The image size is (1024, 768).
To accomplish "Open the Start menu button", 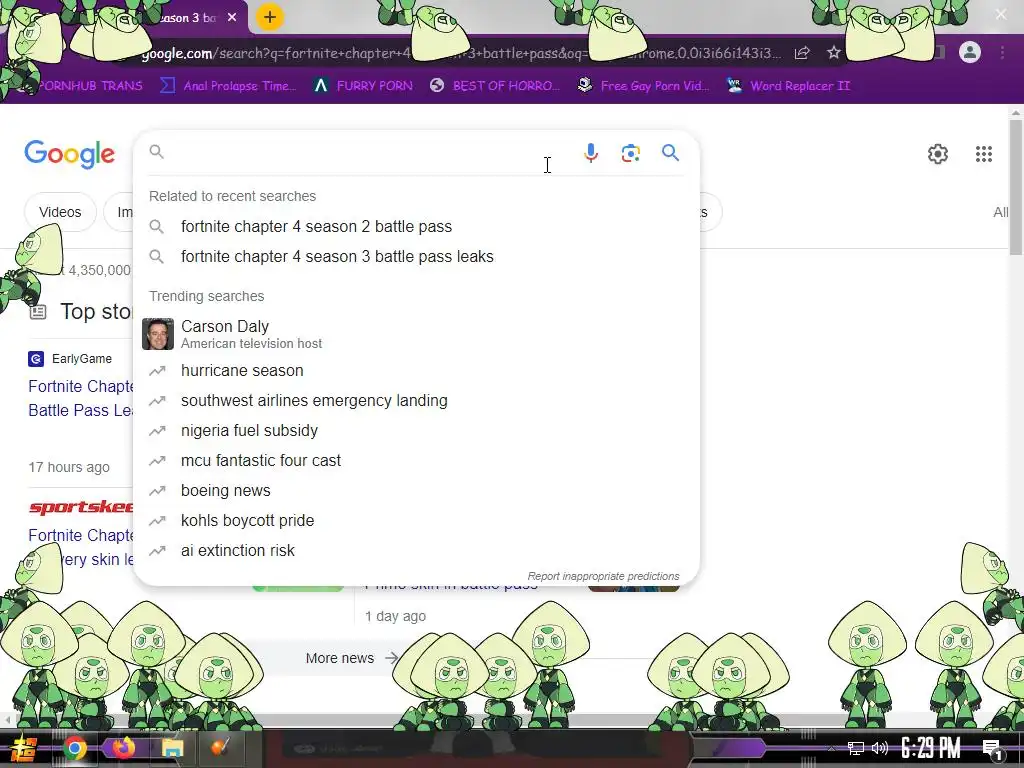I will pyautogui.click(x=24, y=748).
